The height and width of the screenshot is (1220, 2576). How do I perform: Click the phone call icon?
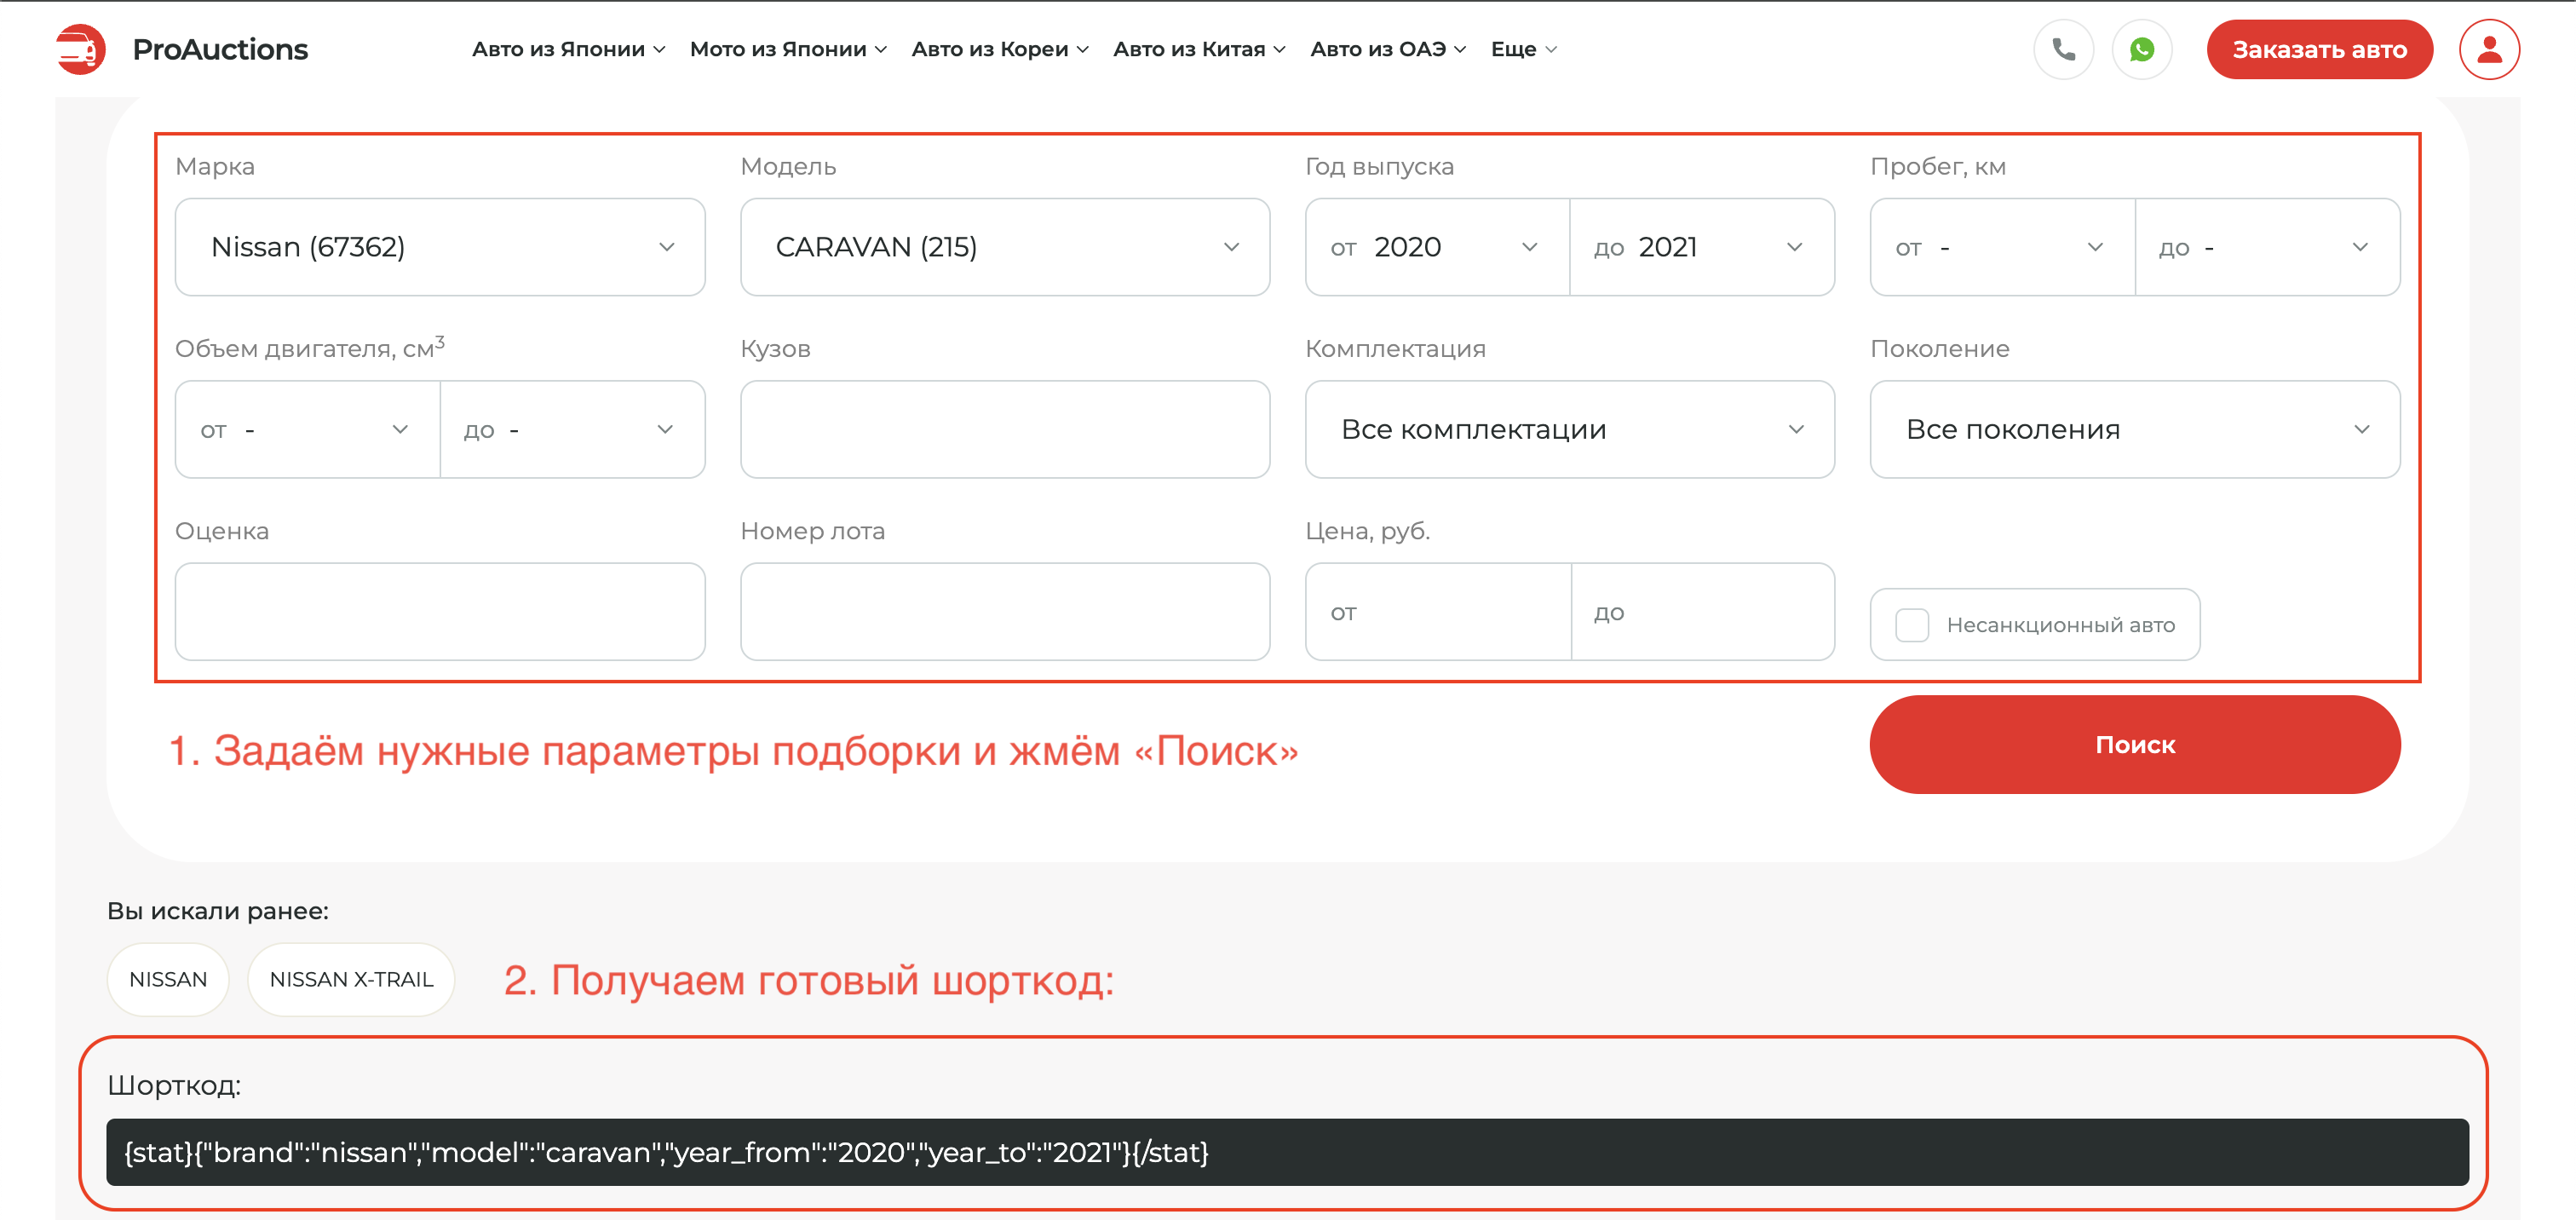(x=2063, y=49)
